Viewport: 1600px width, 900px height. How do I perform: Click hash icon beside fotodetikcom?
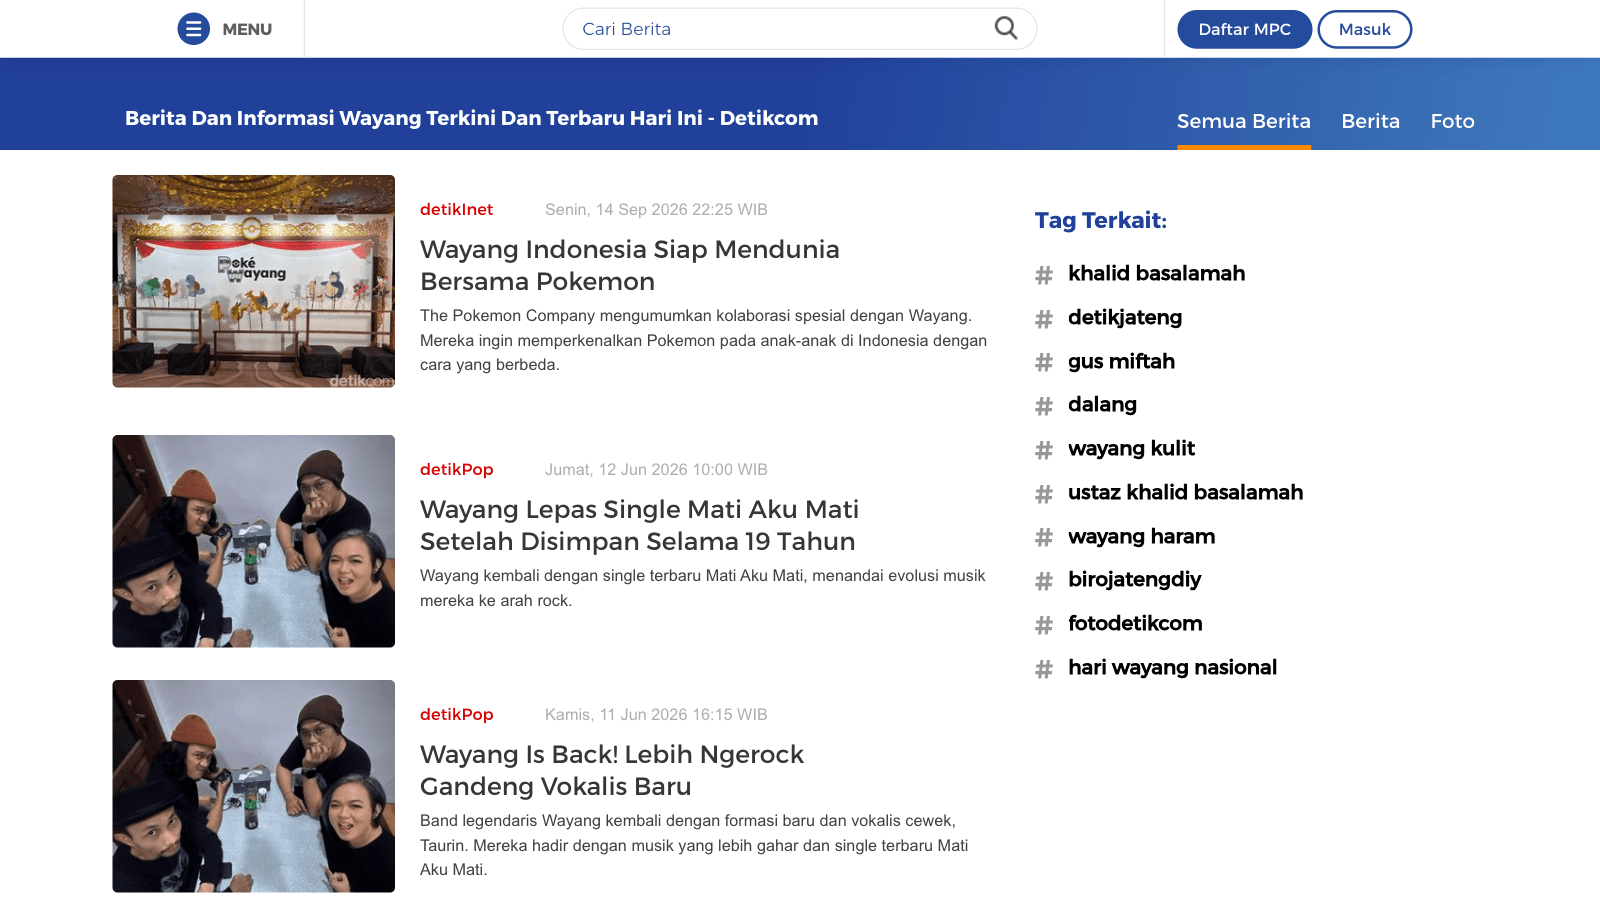(x=1044, y=625)
